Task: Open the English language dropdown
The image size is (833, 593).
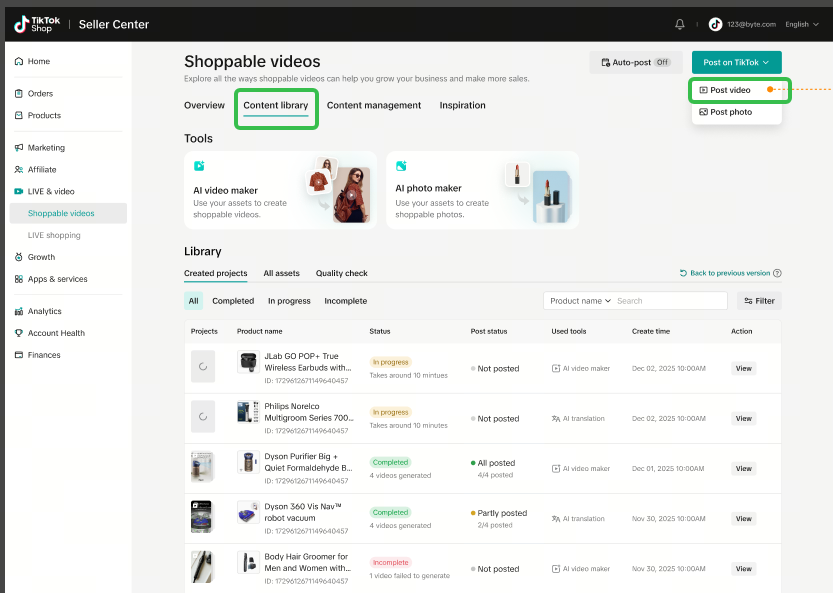Action: tap(802, 24)
